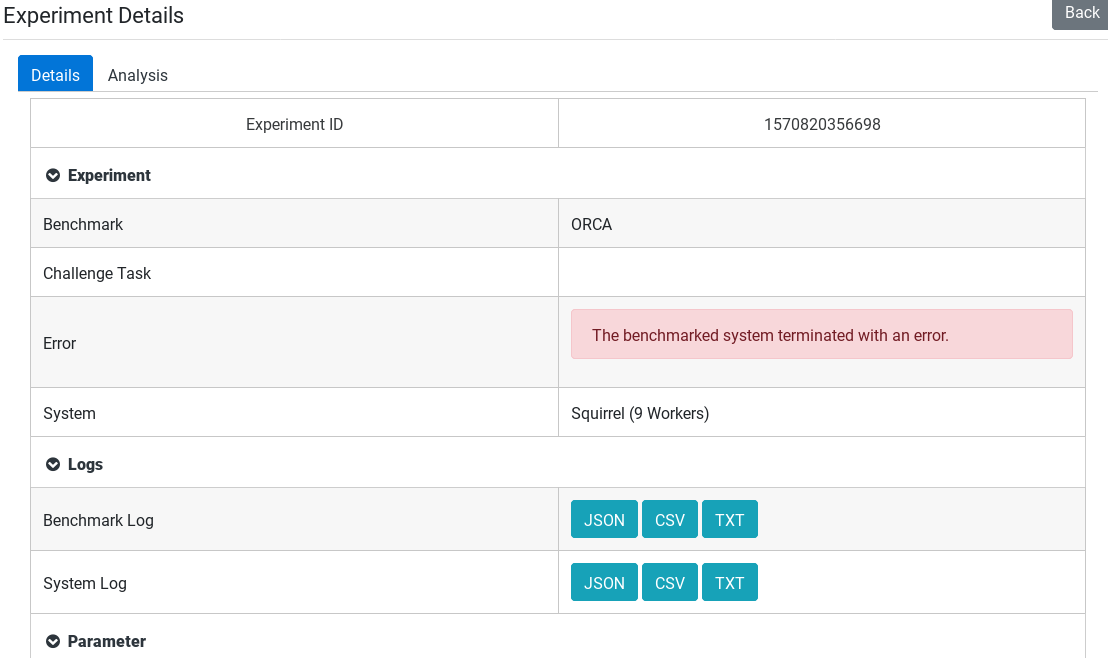Collapse the Experiment section chevron
The image size is (1108, 658).
point(53,175)
